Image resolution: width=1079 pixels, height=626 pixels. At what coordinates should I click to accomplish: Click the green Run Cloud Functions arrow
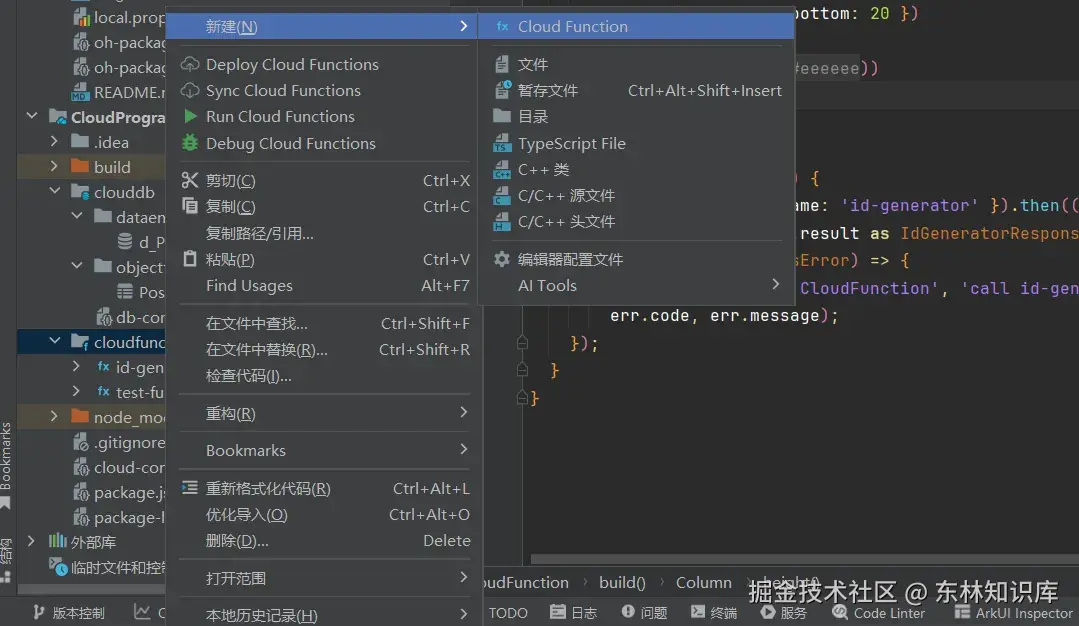coord(191,116)
